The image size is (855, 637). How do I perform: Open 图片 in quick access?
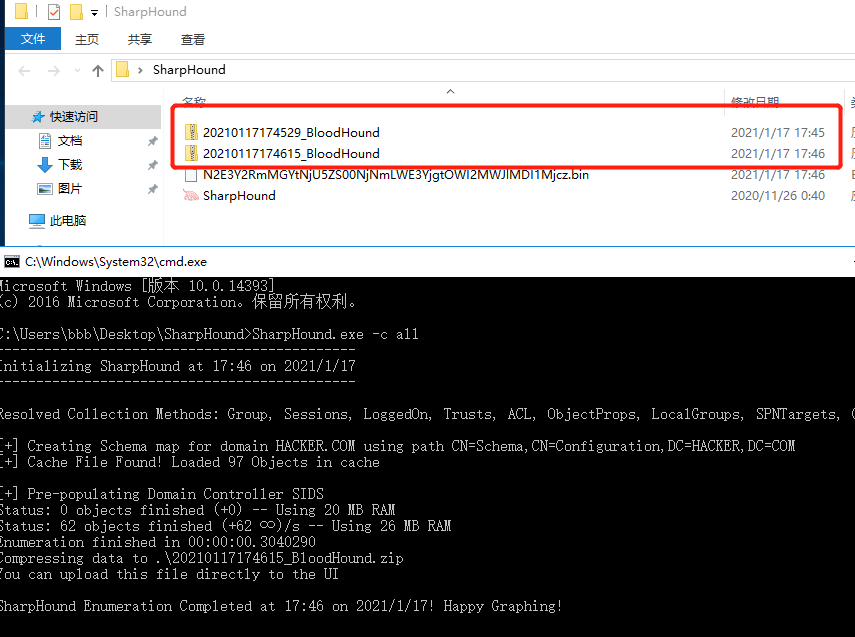(70, 189)
